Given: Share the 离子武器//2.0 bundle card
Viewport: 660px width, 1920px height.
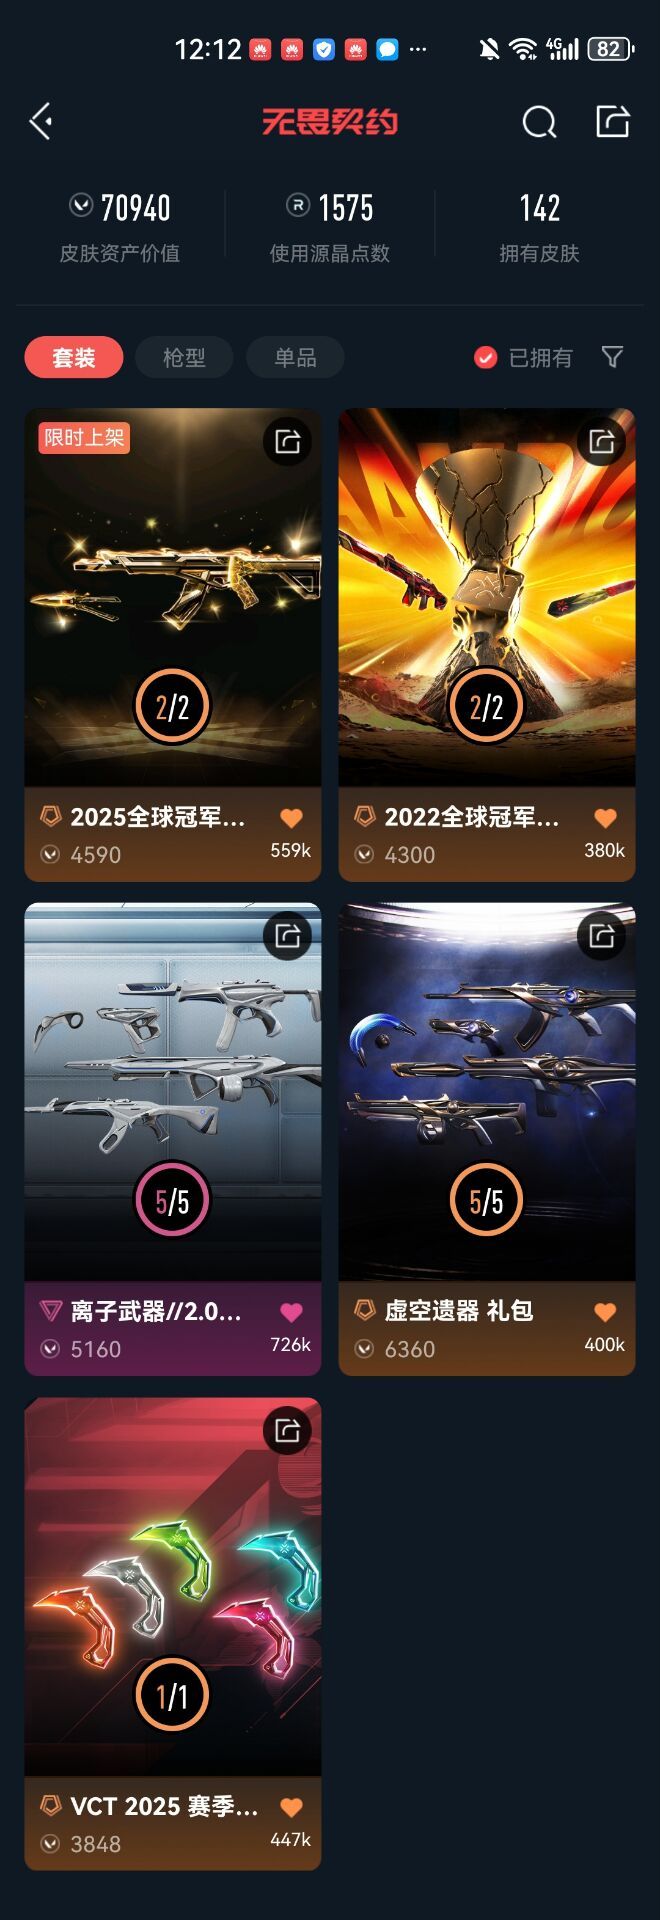Looking at the screenshot, I should click(x=288, y=936).
